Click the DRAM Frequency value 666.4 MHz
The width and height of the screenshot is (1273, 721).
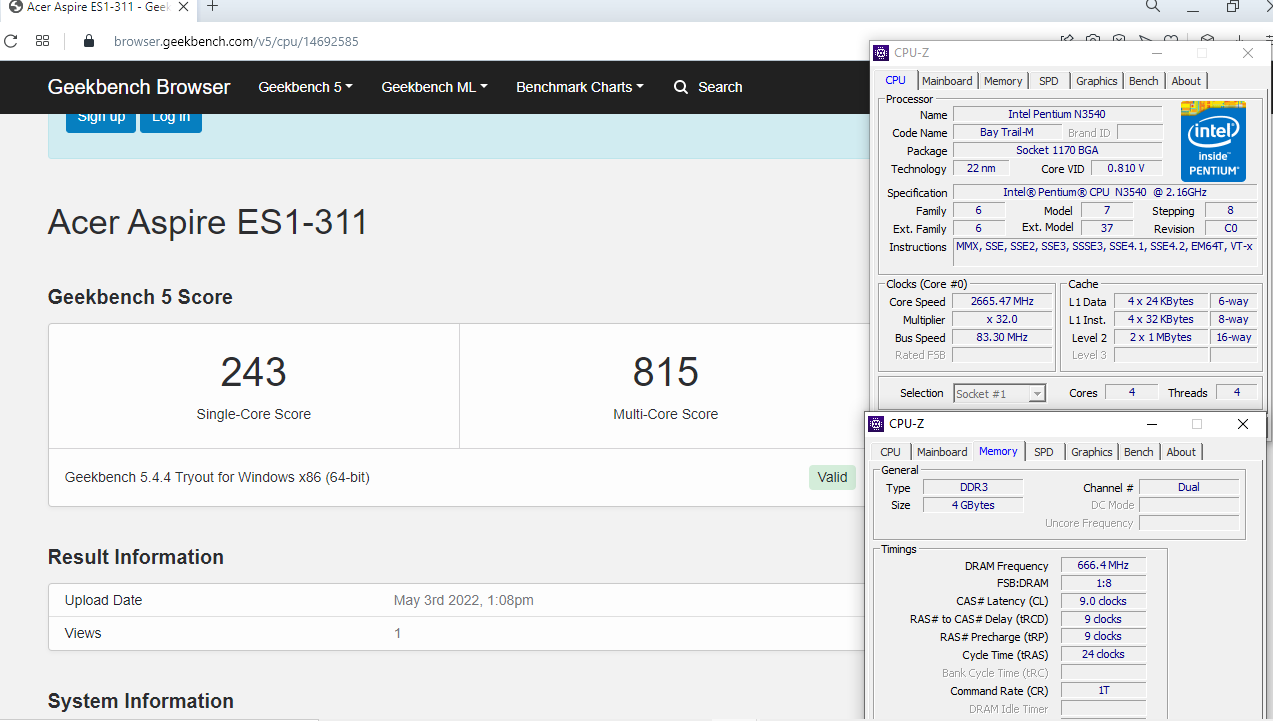1104,566
